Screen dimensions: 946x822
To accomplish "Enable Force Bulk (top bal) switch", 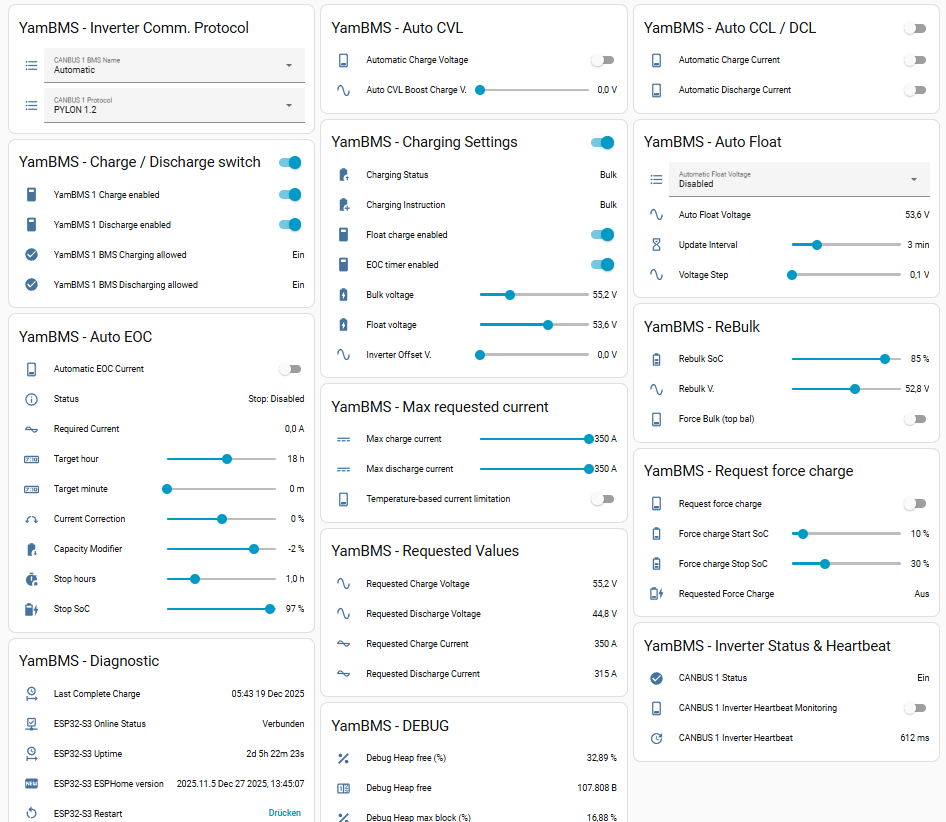I will [x=914, y=419].
